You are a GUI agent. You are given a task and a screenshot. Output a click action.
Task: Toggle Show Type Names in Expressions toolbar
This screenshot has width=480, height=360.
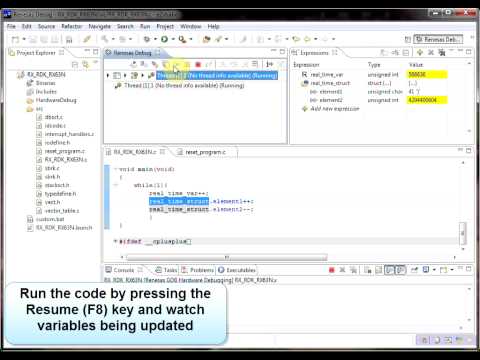click(x=384, y=52)
